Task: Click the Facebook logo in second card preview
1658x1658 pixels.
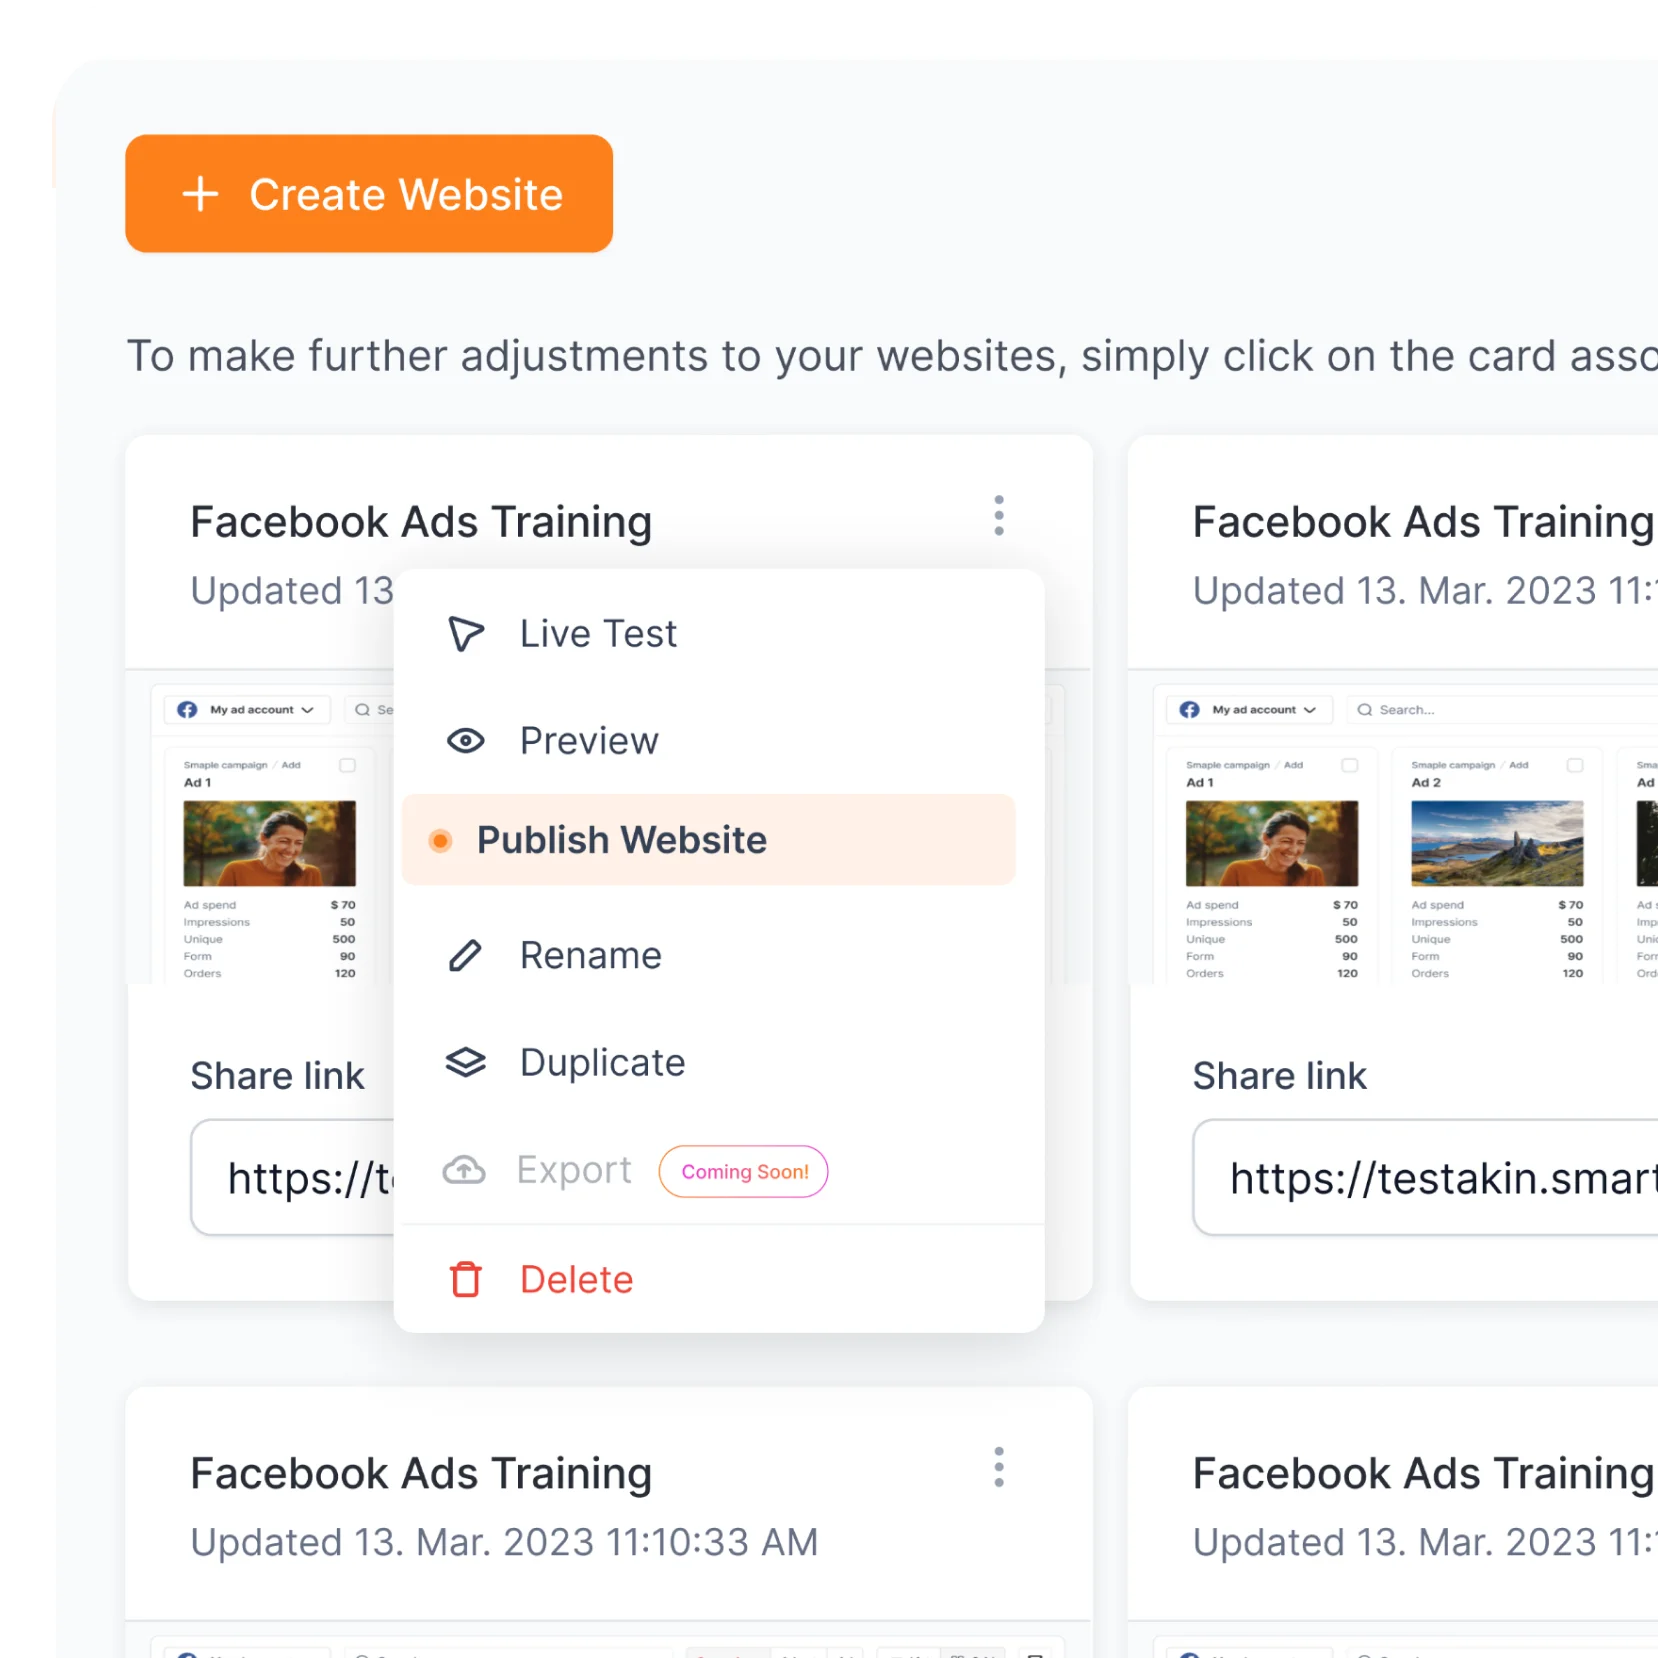Action: pyautogui.click(x=1189, y=709)
